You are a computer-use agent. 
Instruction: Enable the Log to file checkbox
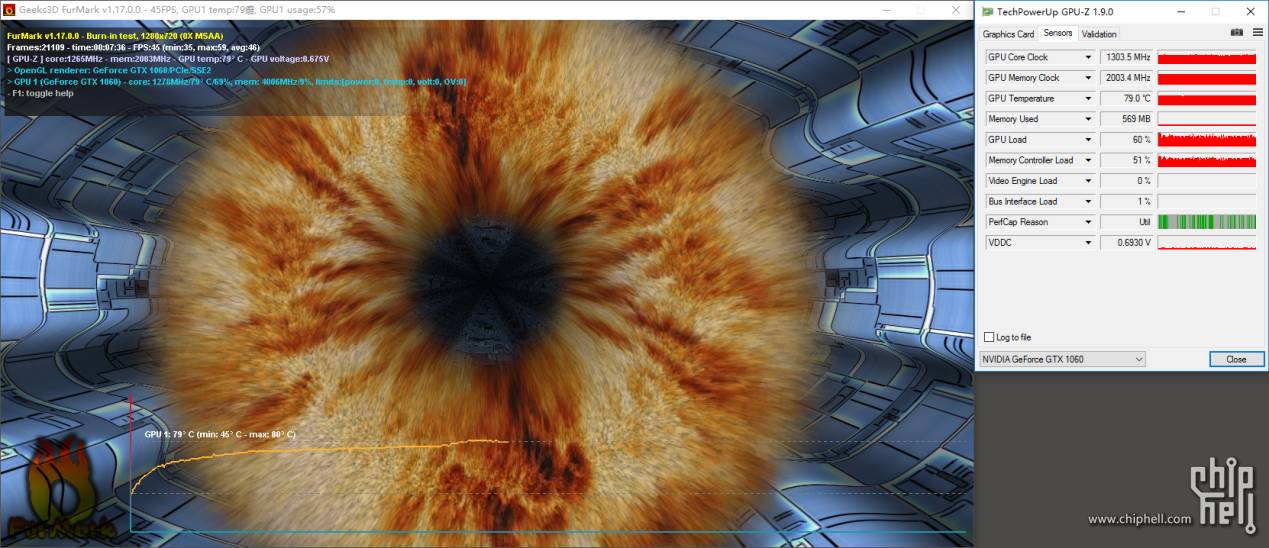point(990,337)
